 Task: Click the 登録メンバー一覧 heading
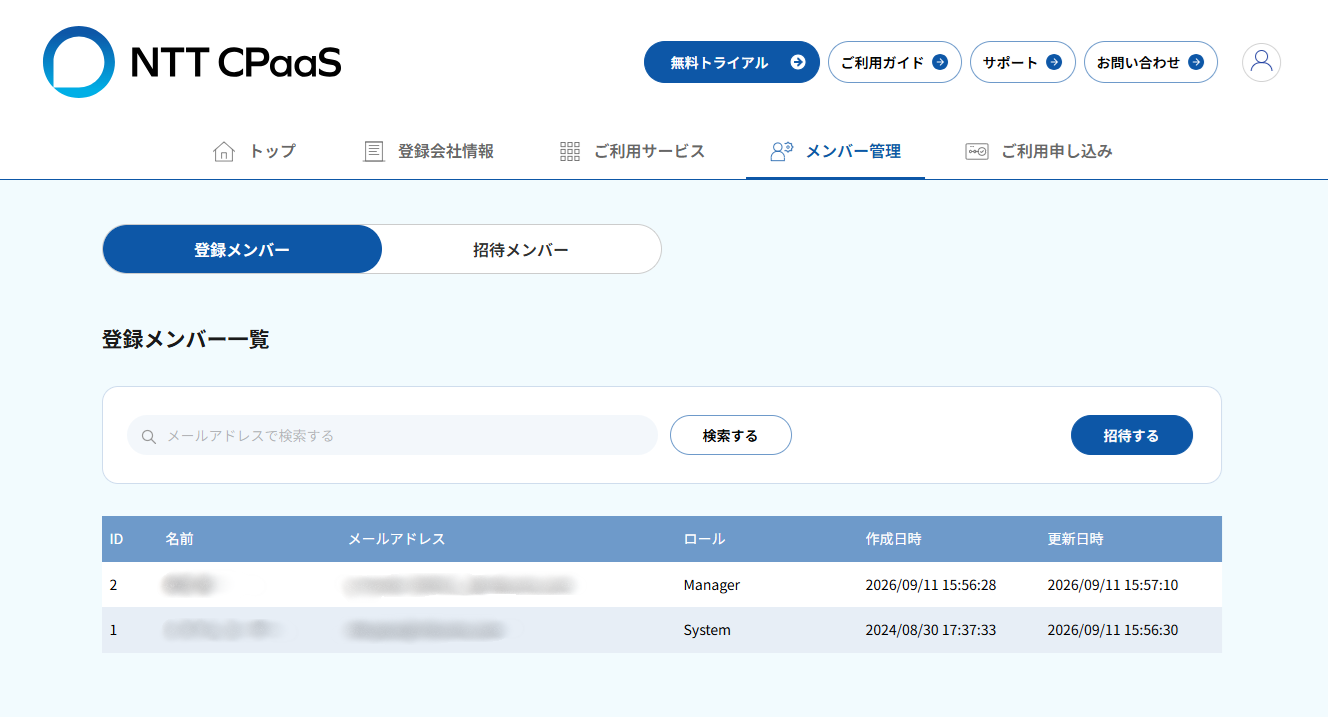coord(186,339)
